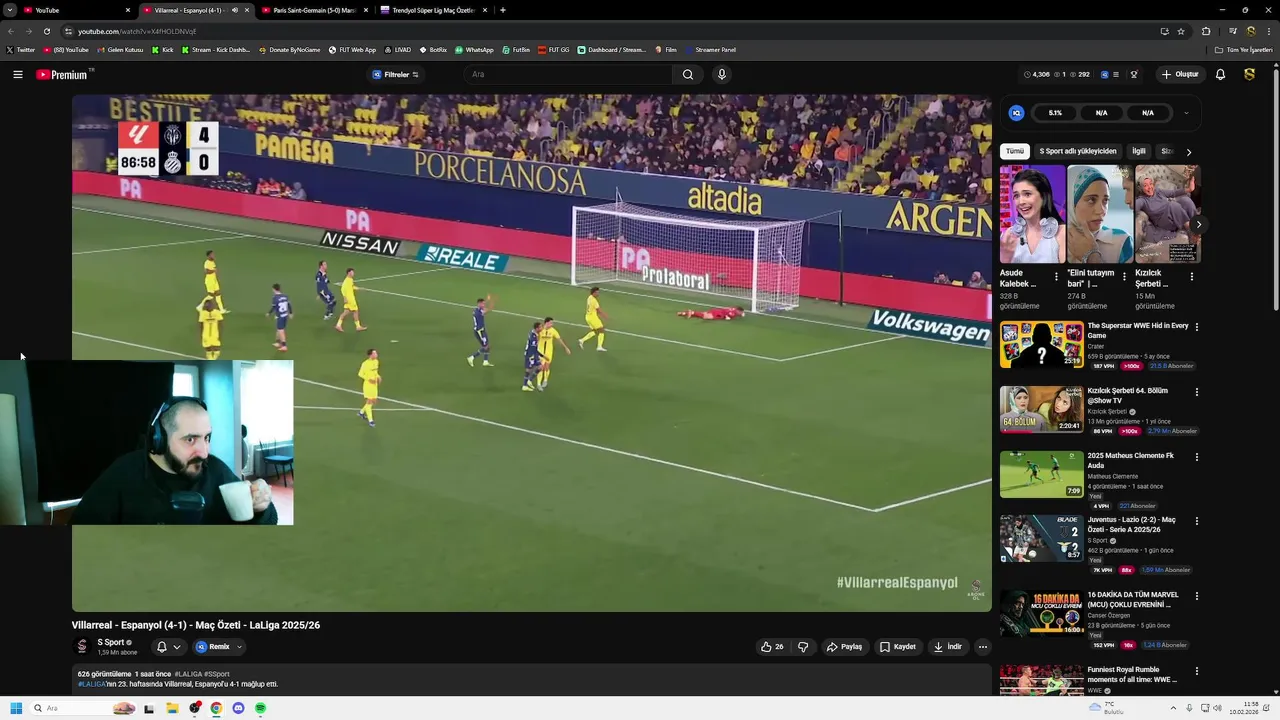Advance shorts shelf with next arrow

(1198, 224)
